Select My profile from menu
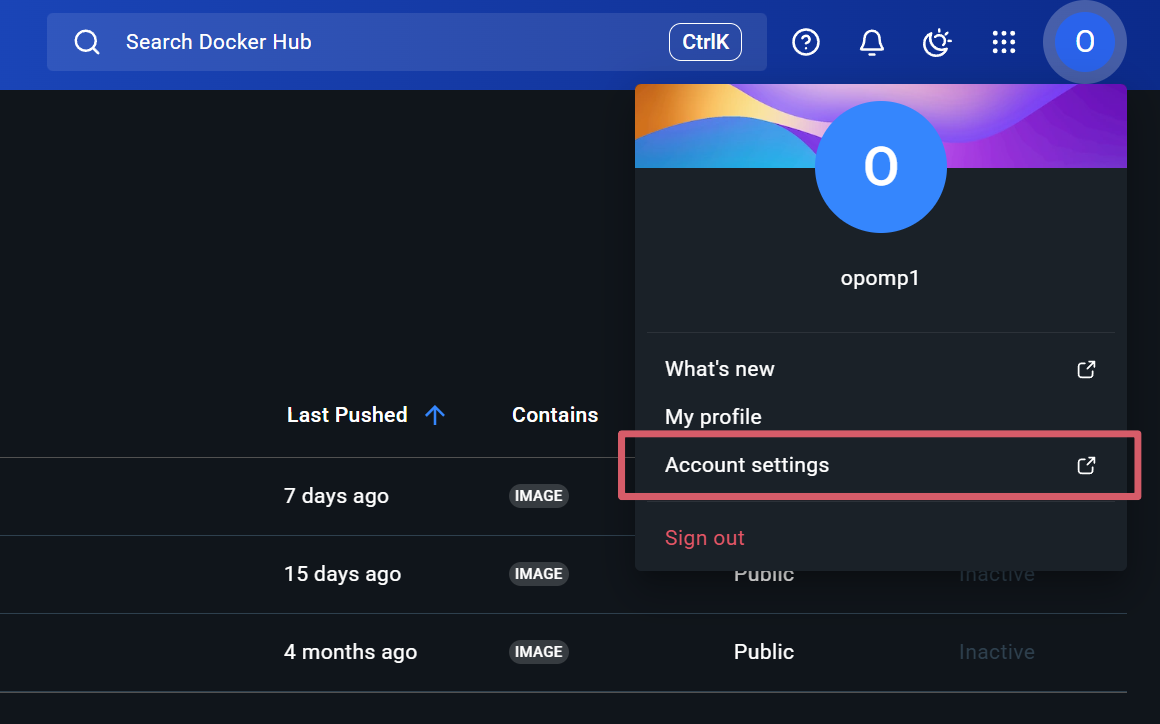This screenshot has width=1160, height=724. [x=713, y=417]
